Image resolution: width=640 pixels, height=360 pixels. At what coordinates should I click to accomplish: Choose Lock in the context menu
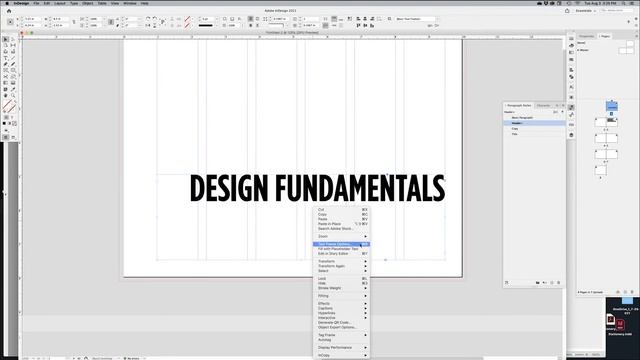(342, 279)
